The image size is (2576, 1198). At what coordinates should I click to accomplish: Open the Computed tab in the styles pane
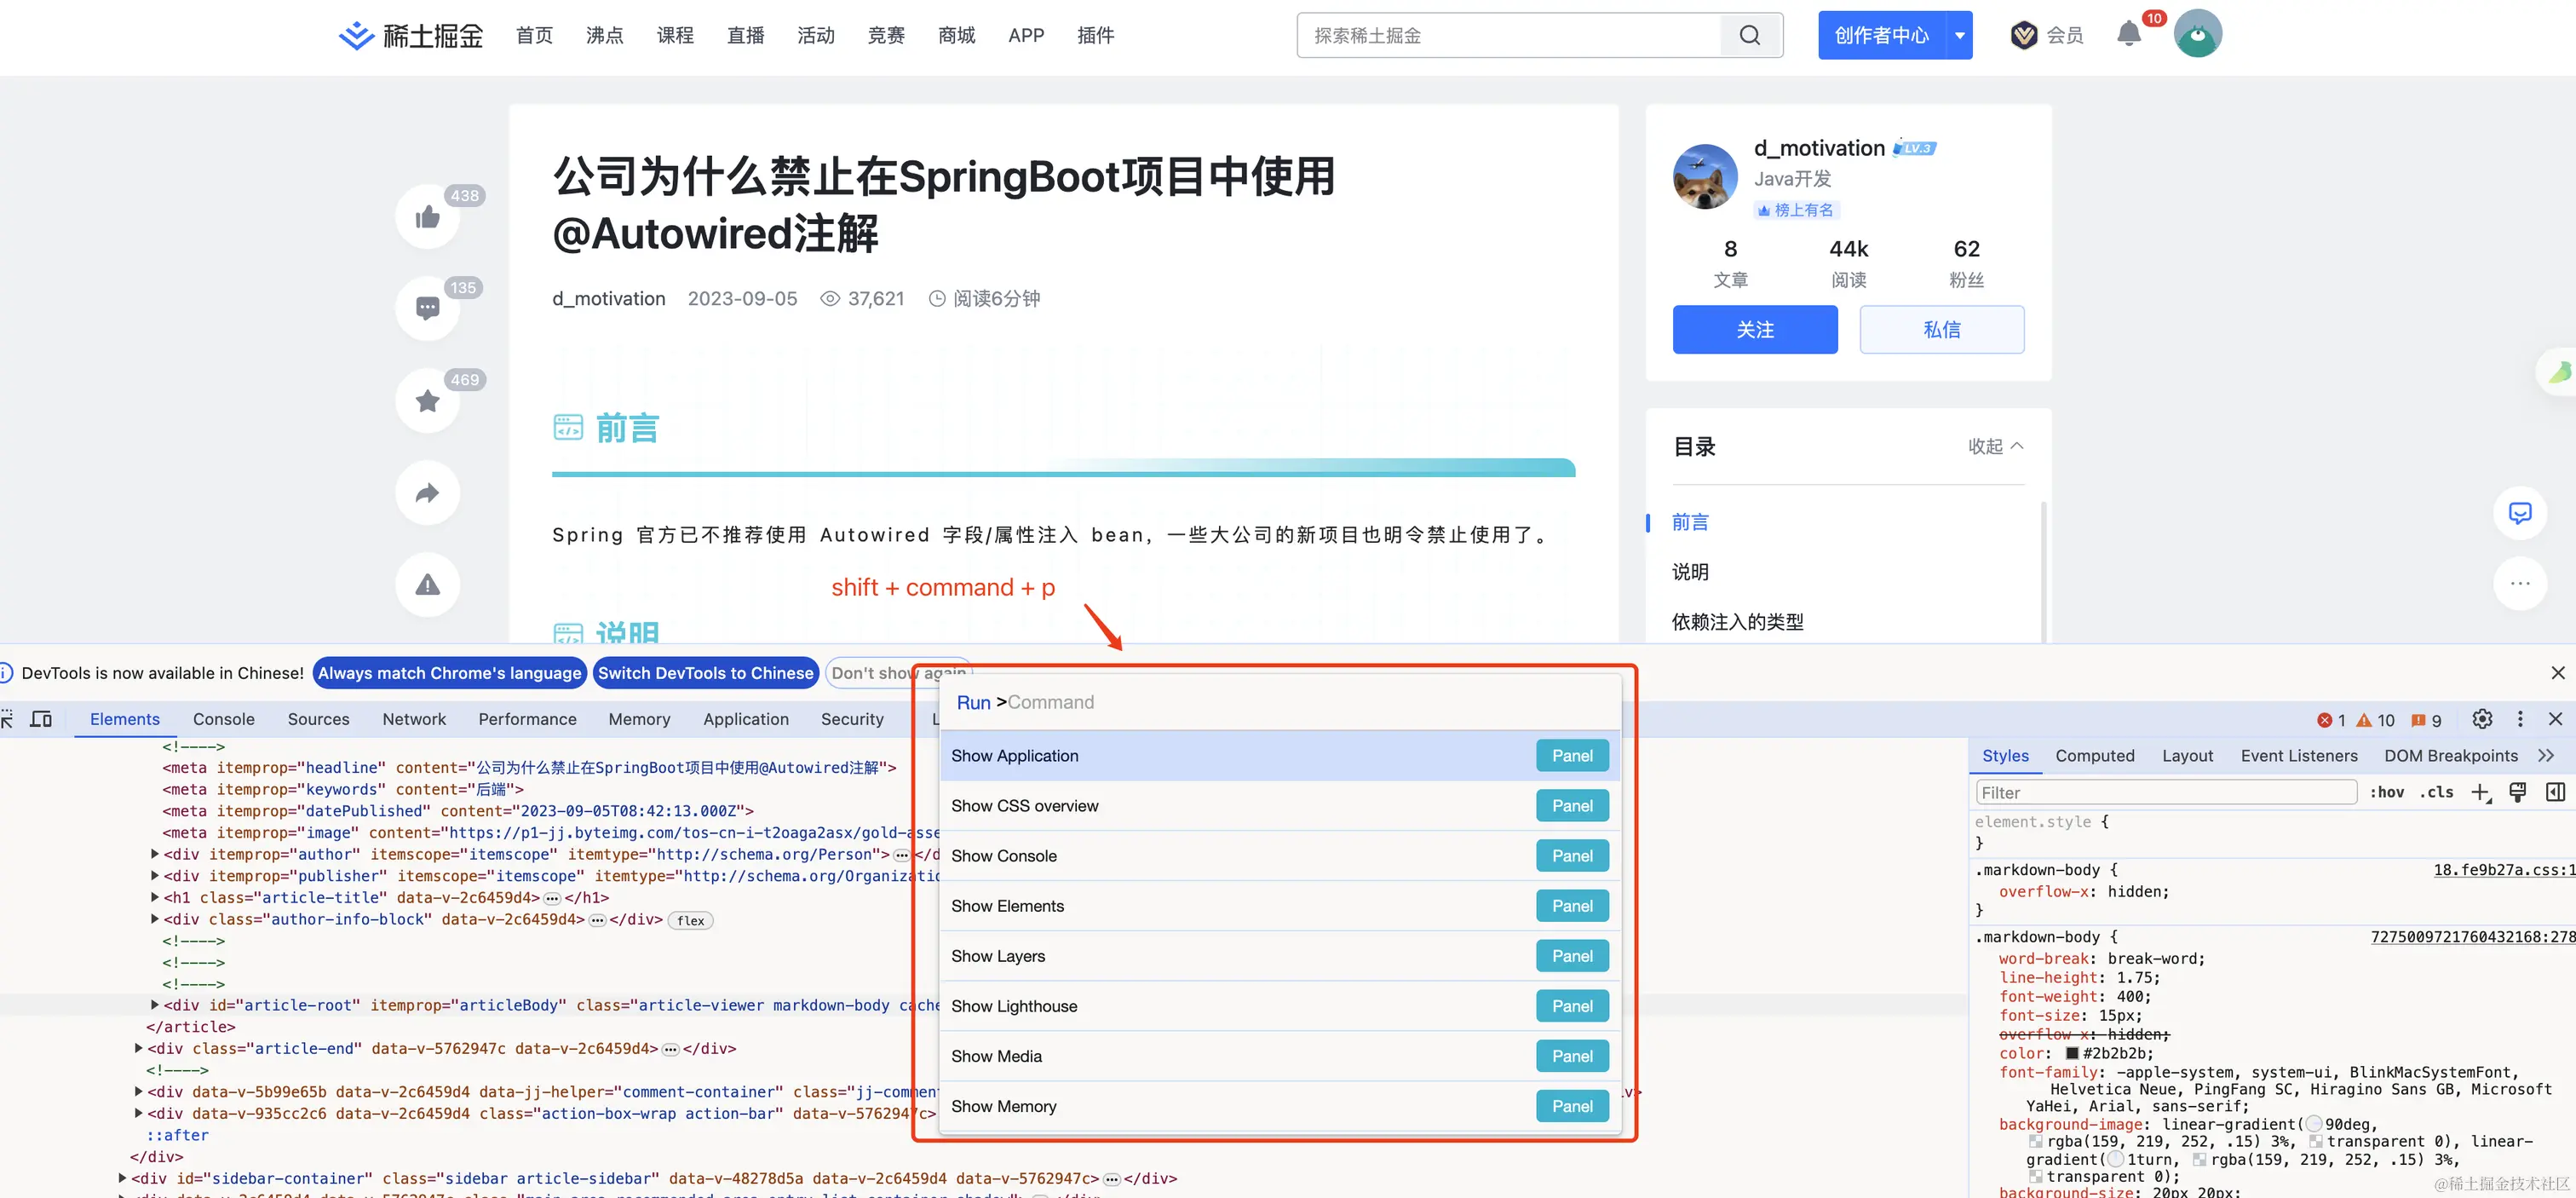[x=2094, y=756]
